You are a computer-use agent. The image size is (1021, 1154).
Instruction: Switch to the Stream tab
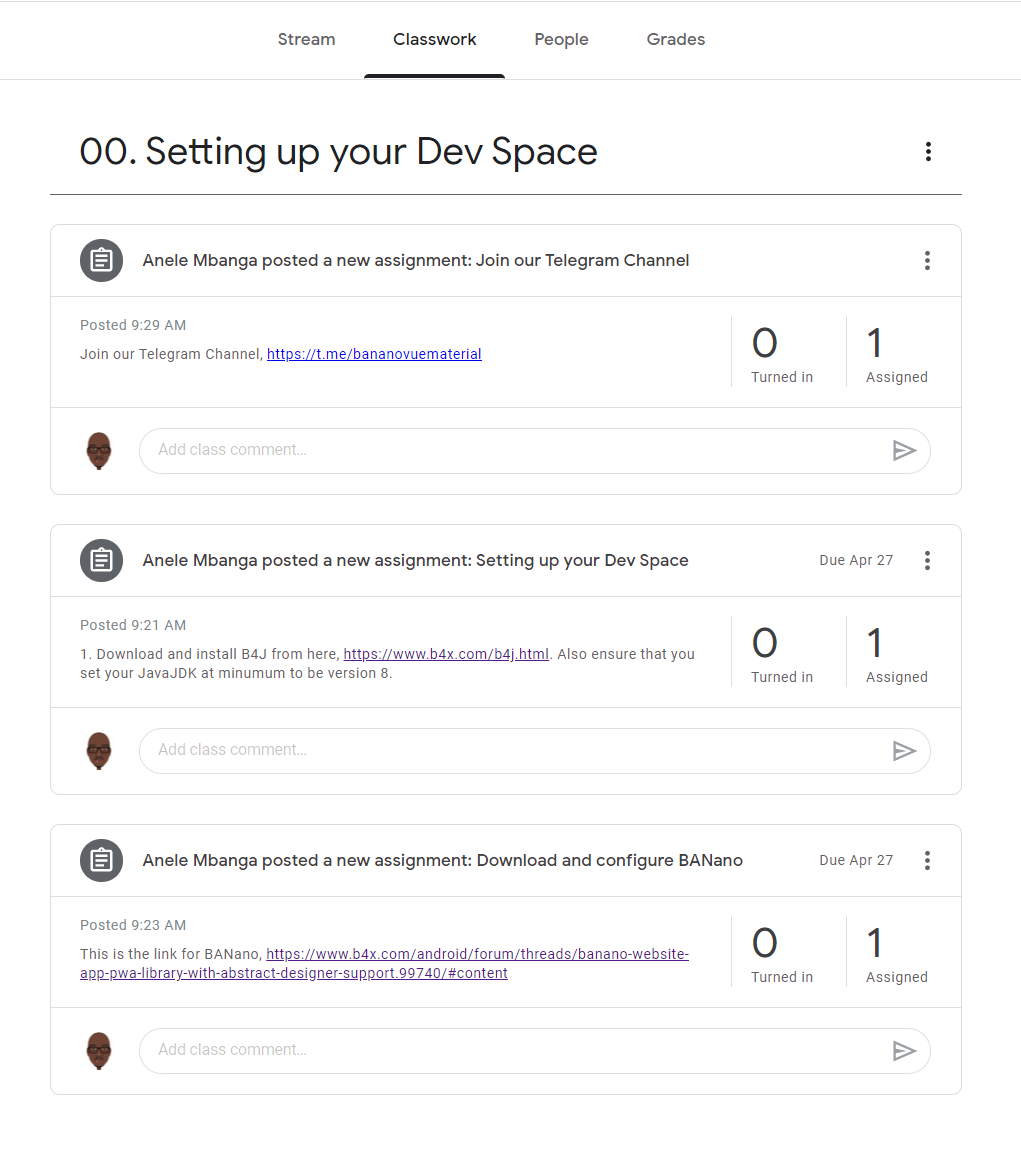pos(306,40)
